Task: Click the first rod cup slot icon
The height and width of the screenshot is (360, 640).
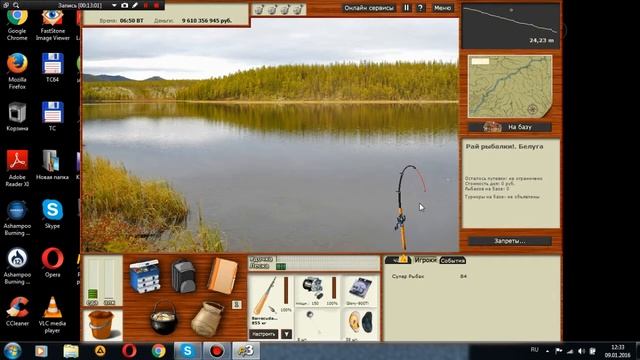Action: click(260, 9)
